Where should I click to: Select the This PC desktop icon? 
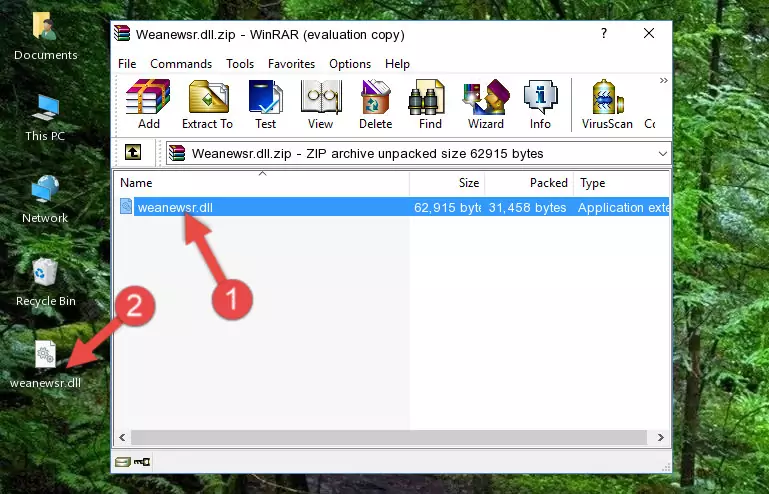click(x=45, y=118)
